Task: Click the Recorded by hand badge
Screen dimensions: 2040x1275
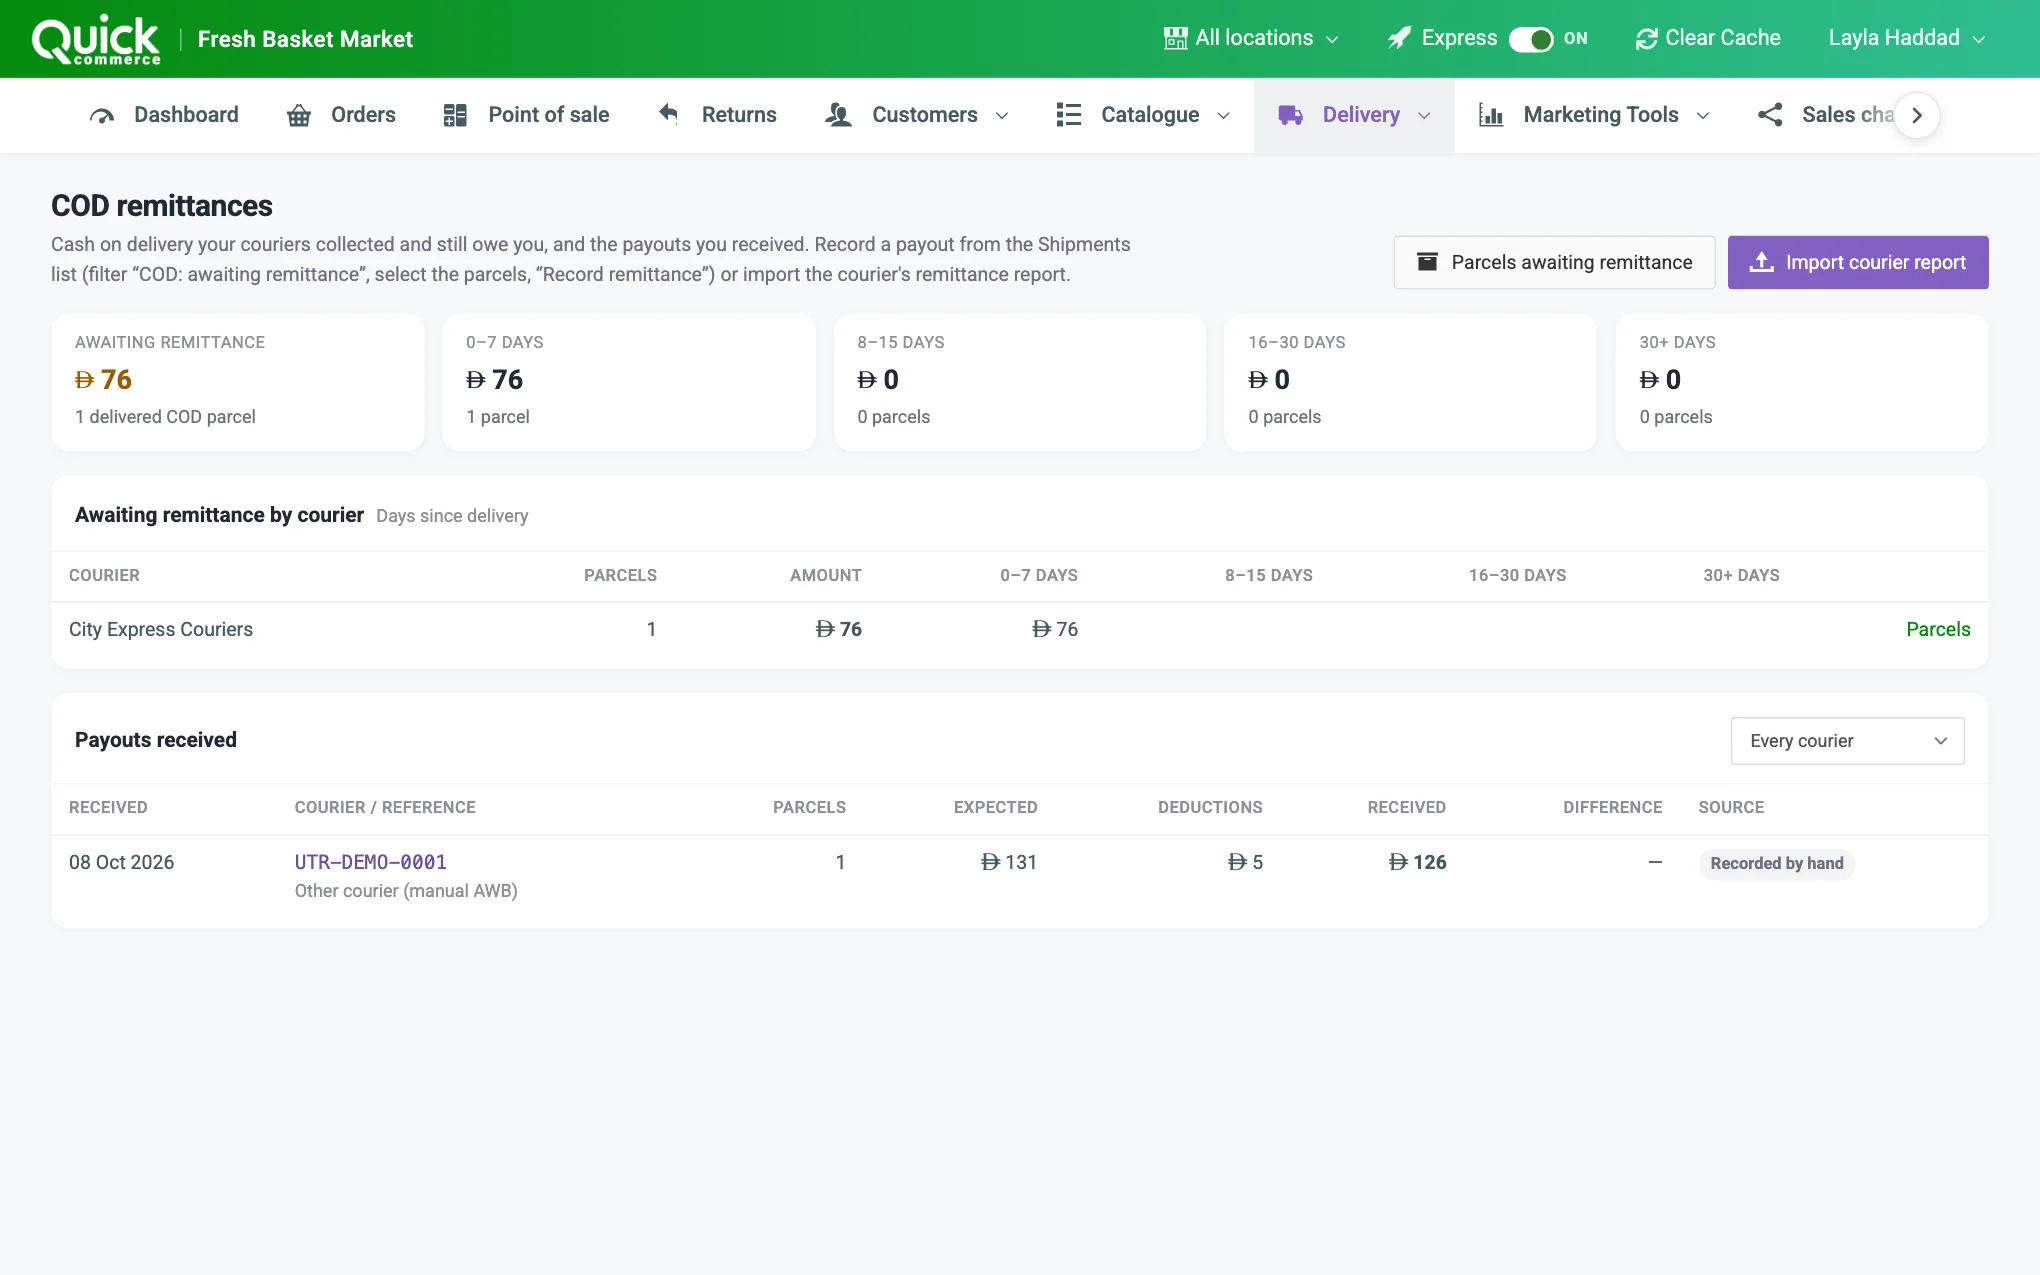Action: [1776, 863]
